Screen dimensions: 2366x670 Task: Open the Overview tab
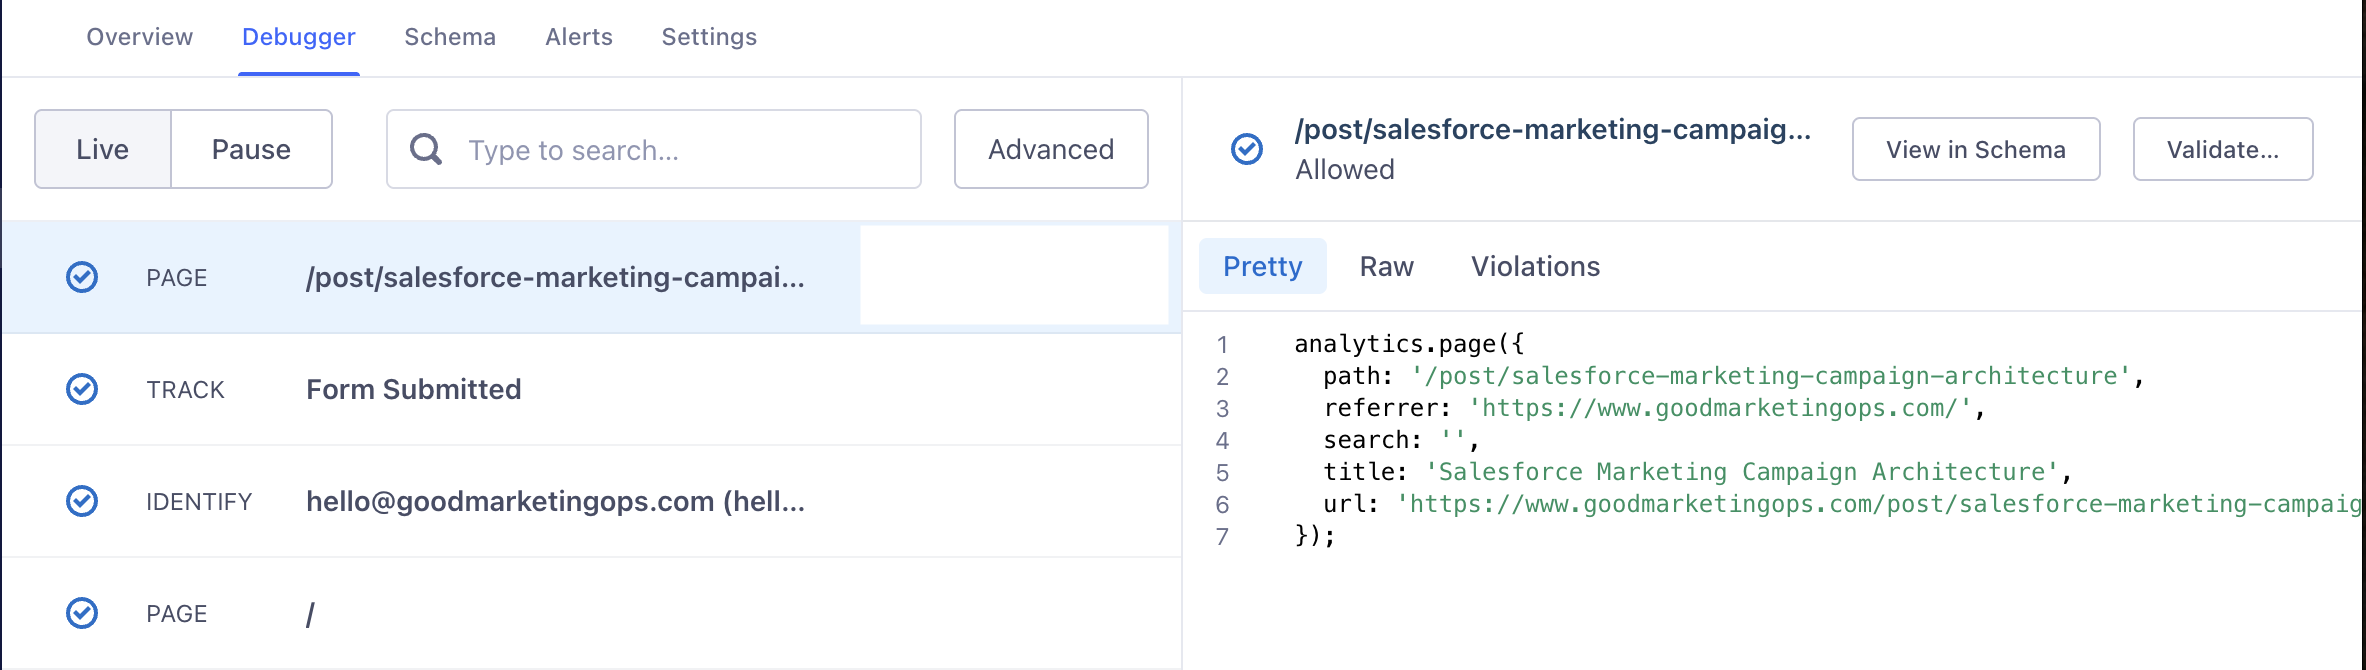140,37
